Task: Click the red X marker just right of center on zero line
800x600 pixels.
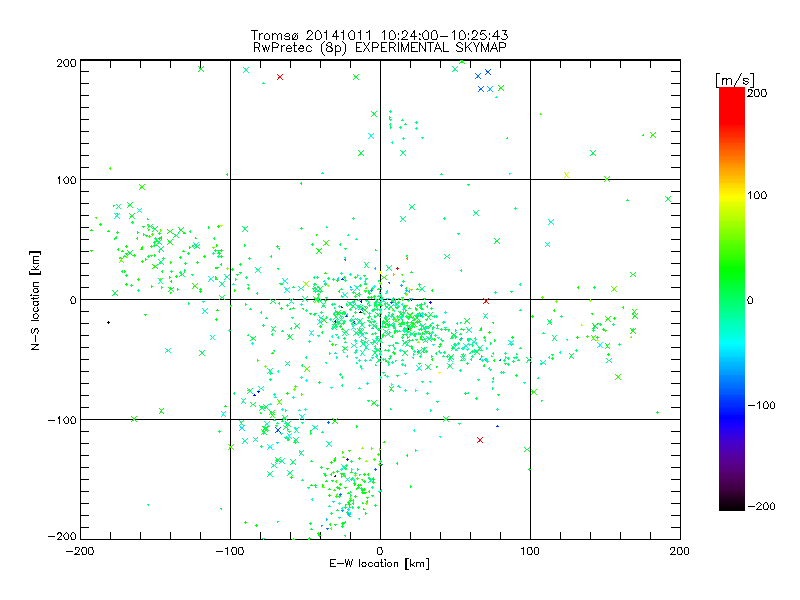Action: click(486, 301)
